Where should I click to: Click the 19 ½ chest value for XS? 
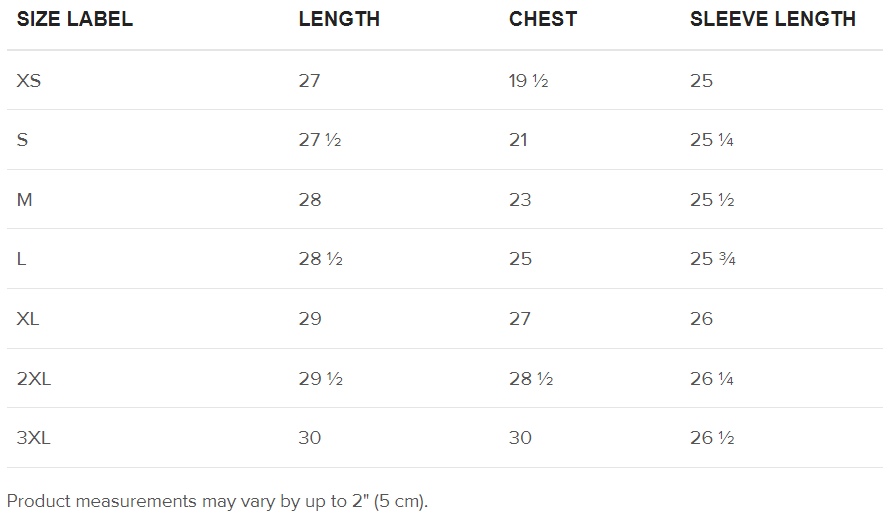click(528, 80)
